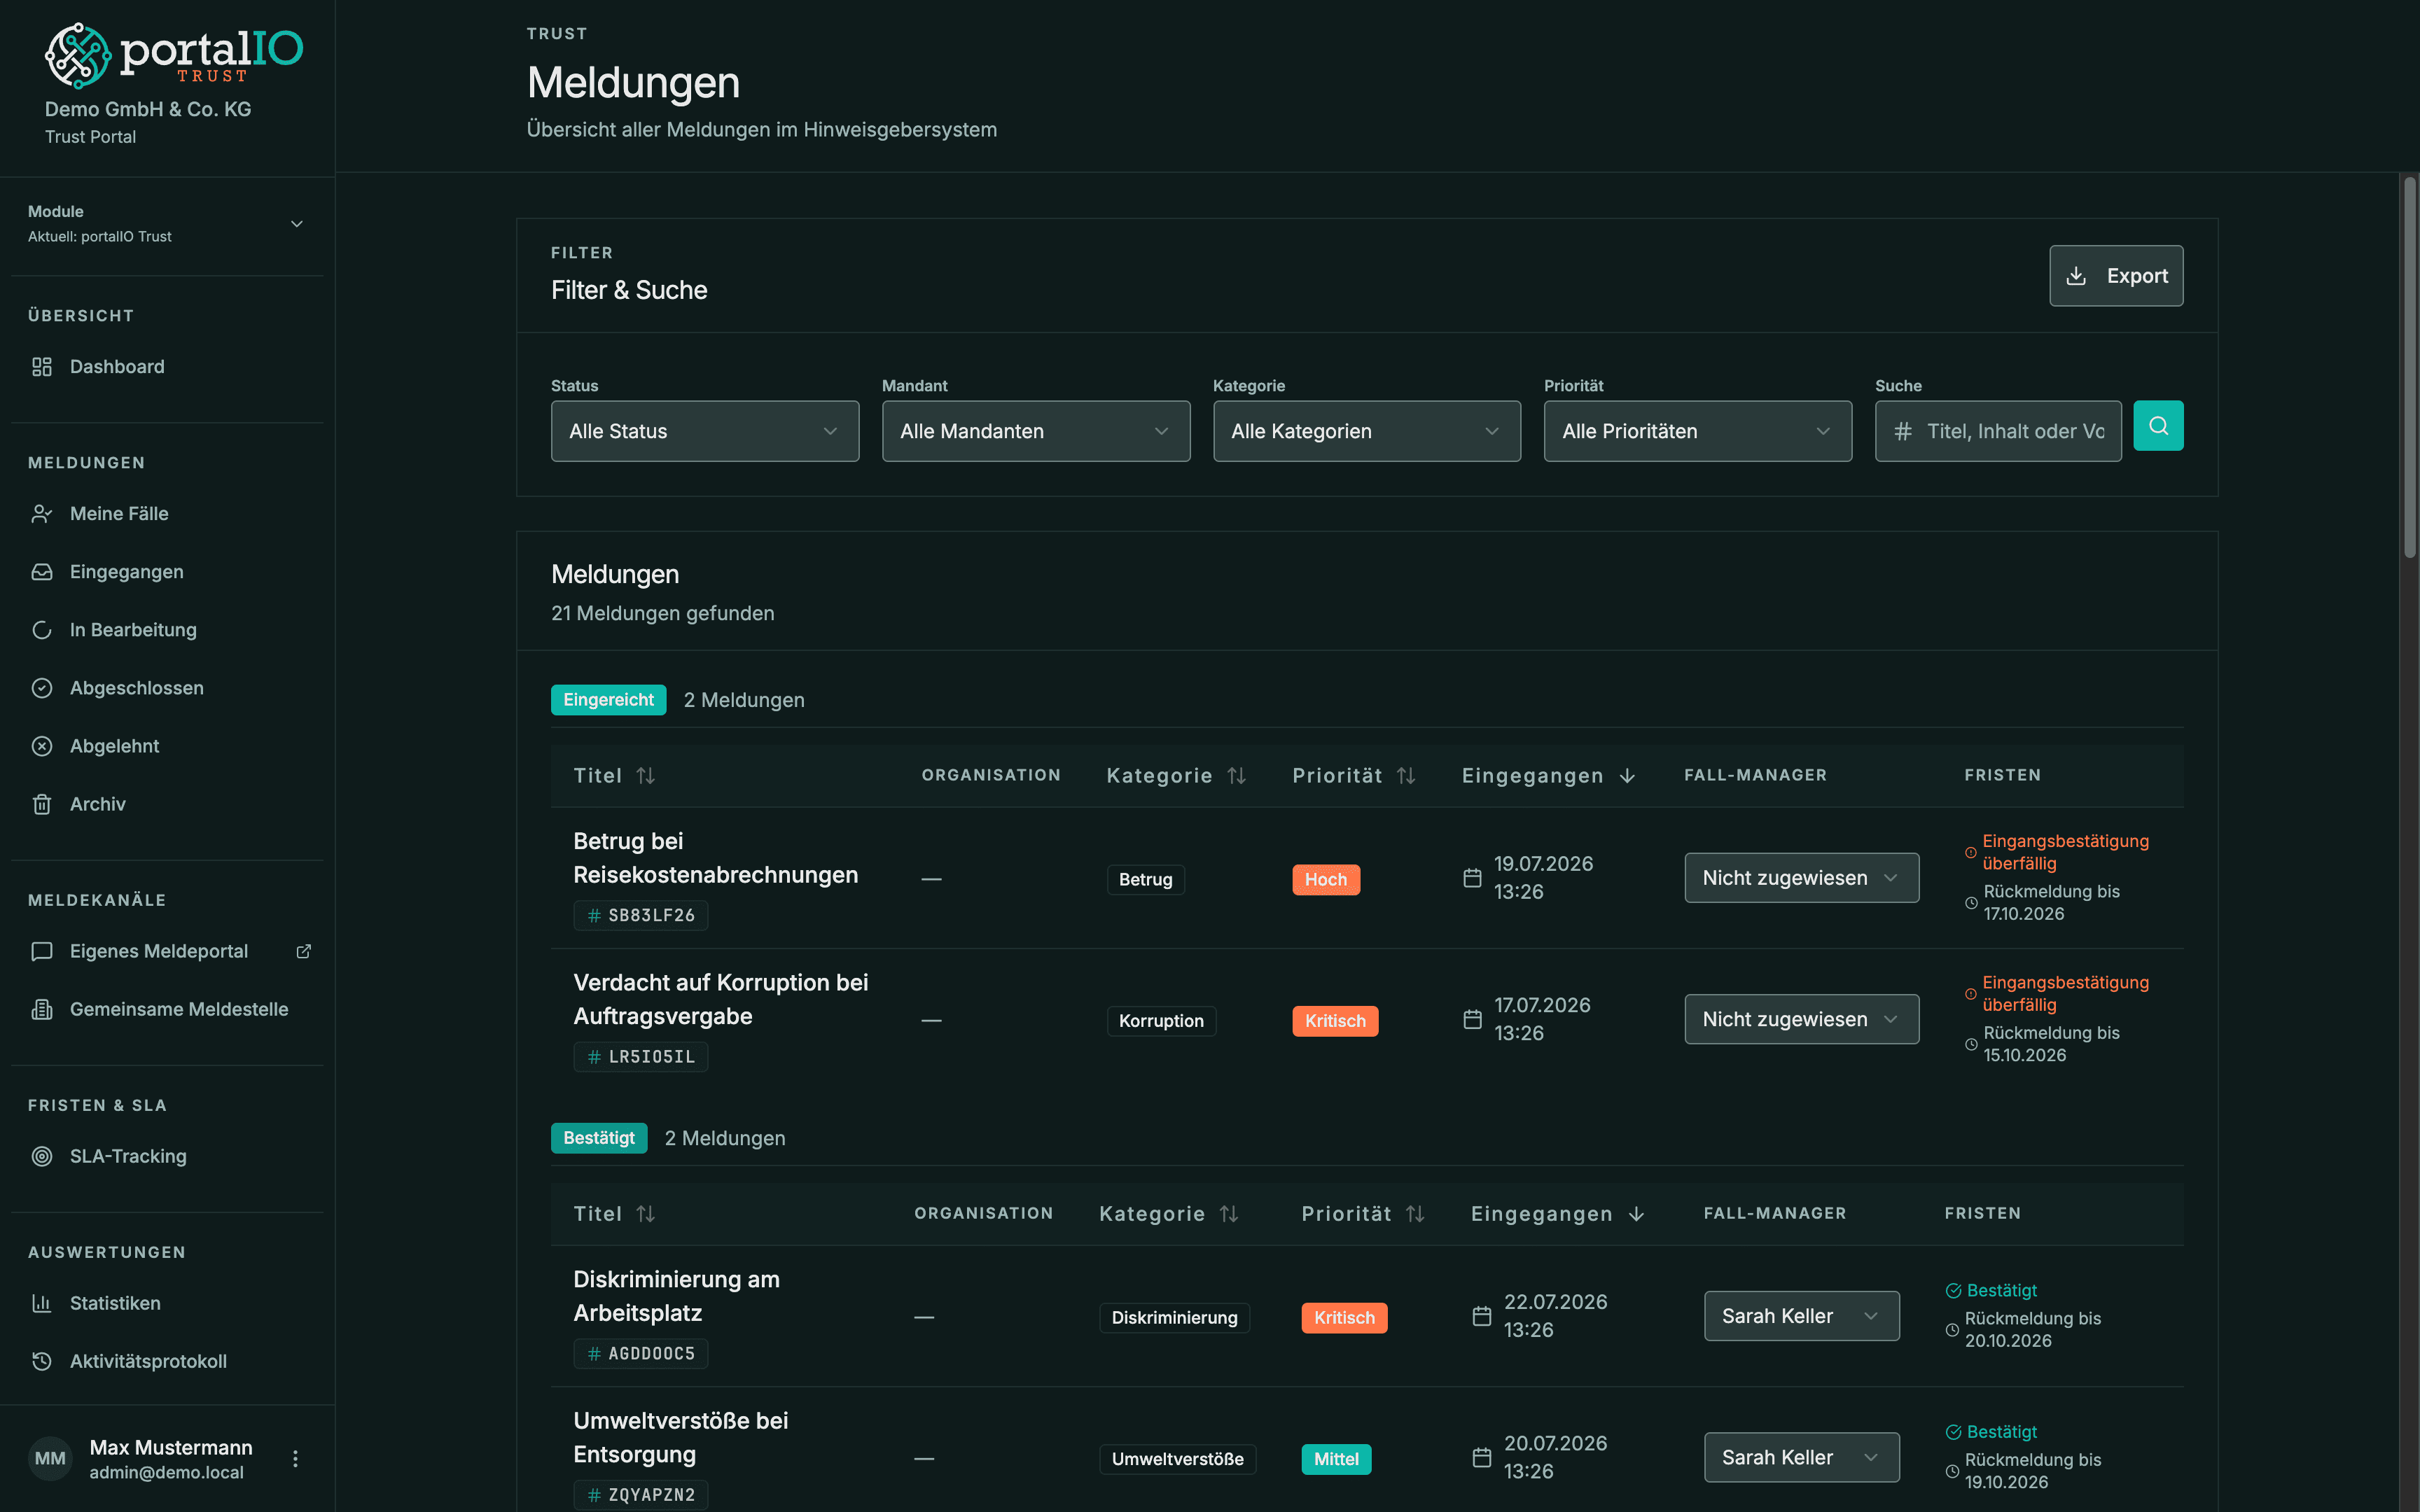Screen dimensions: 2420x1512
Task: Expand the Module switcher chevron
Action: pos(297,224)
